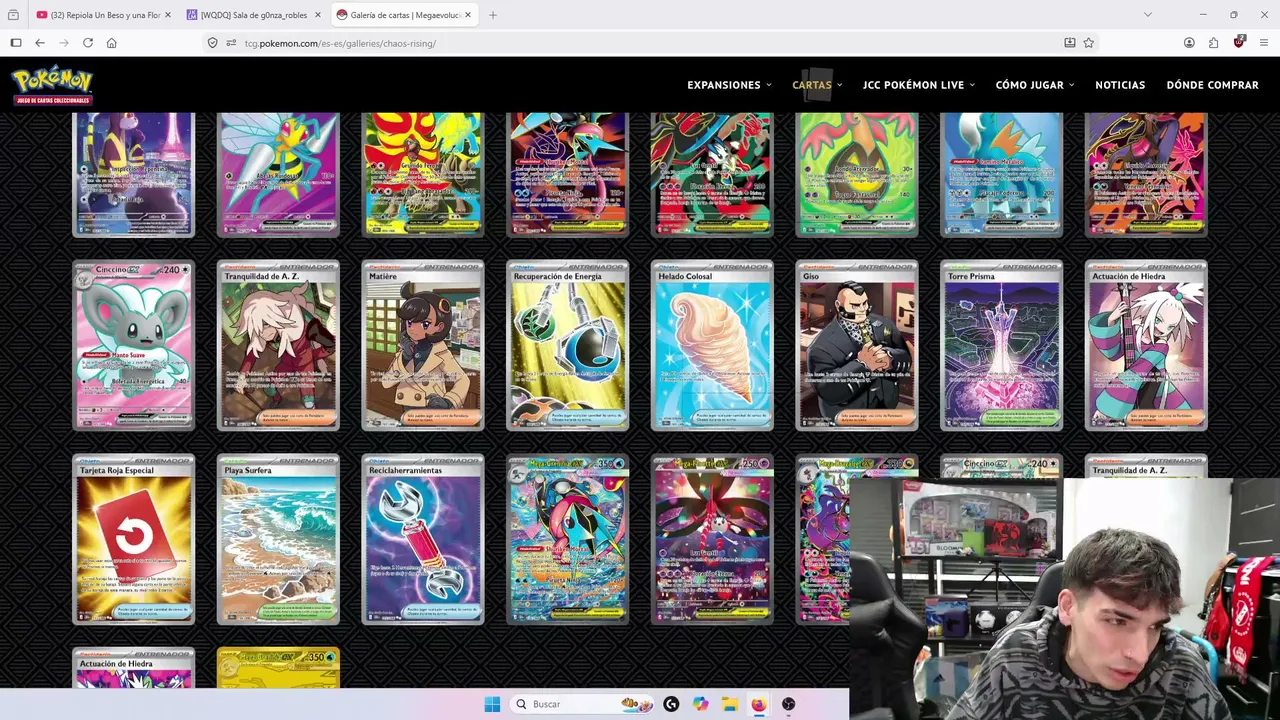1280x720 pixels.
Task: Open the extensions puzzle icon
Action: point(1213,43)
